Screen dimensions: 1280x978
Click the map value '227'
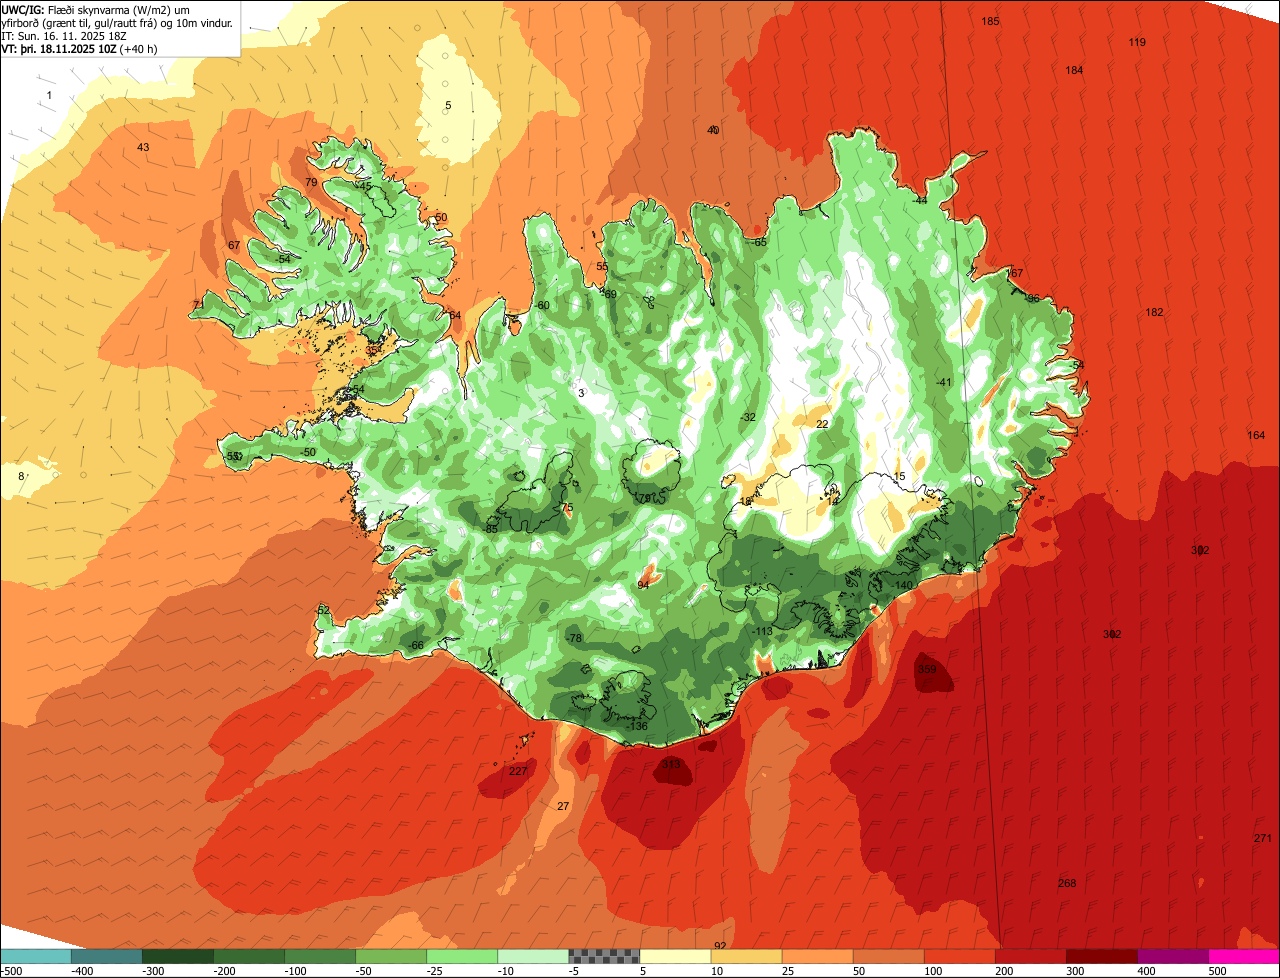[517, 771]
